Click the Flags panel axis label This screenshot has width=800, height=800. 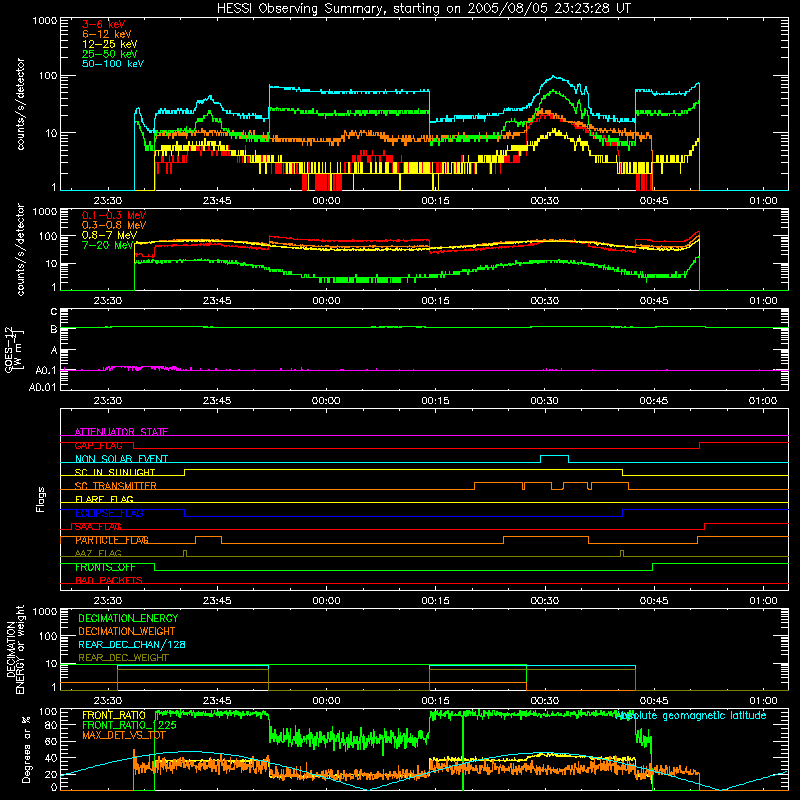pyautogui.click(x=41, y=499)
